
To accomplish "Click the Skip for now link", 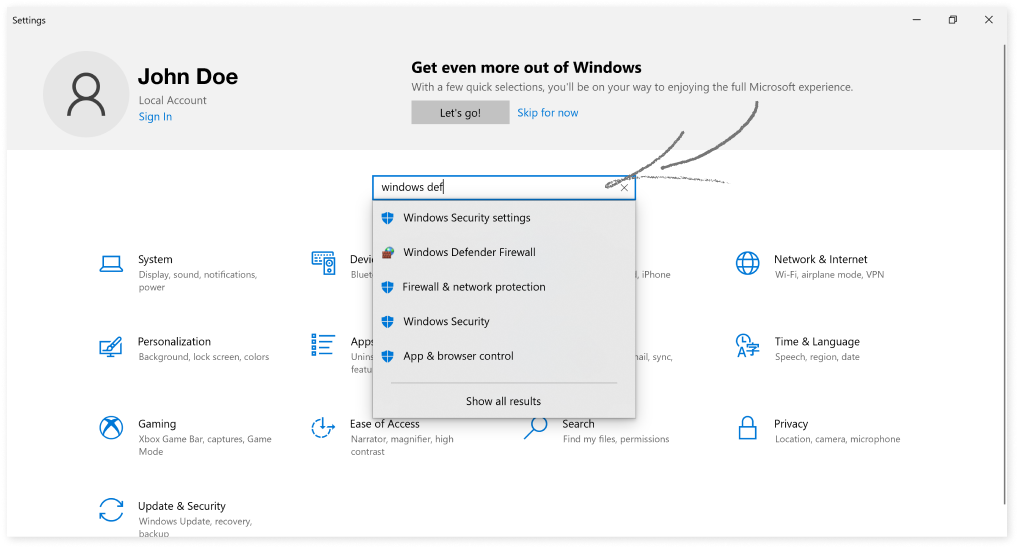I will click(x=547, y=113).
